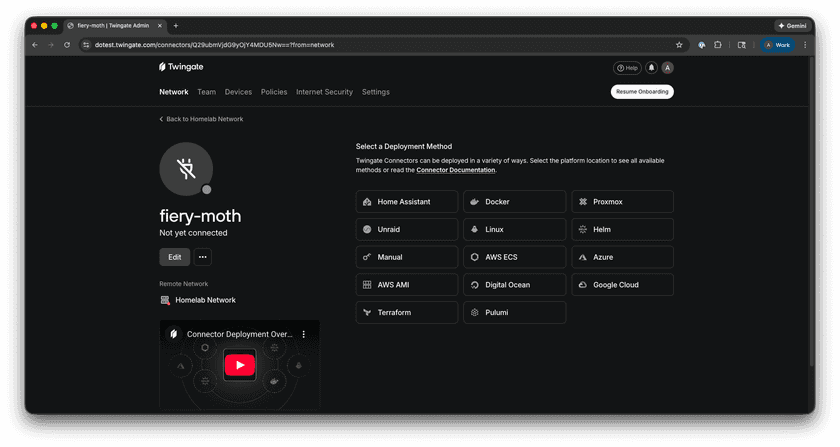The height and width of the screenshot is (447, 840).
Task: Bookmark this page with star icon
Action: [x=679, y=45]
